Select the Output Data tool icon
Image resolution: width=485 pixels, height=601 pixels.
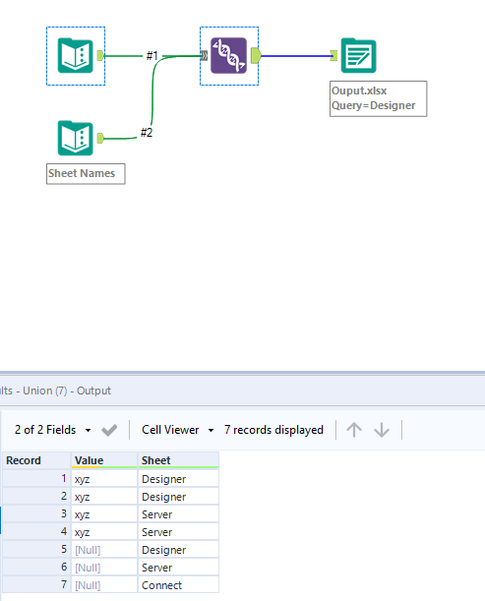(358, 56)
